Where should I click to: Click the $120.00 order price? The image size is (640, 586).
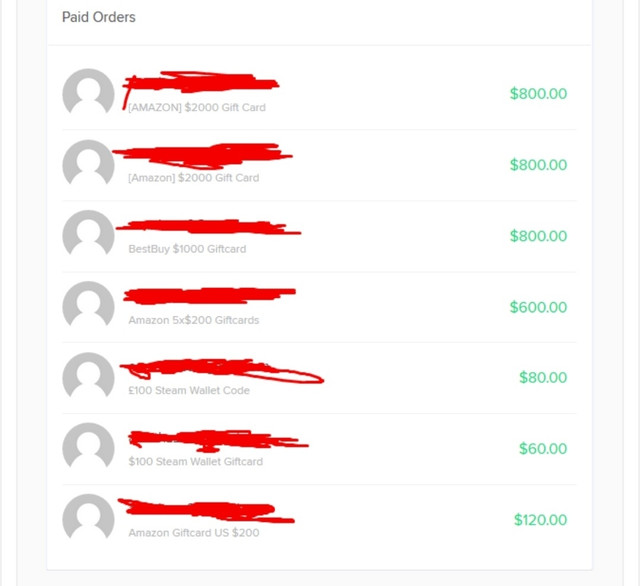pos(540,519)
